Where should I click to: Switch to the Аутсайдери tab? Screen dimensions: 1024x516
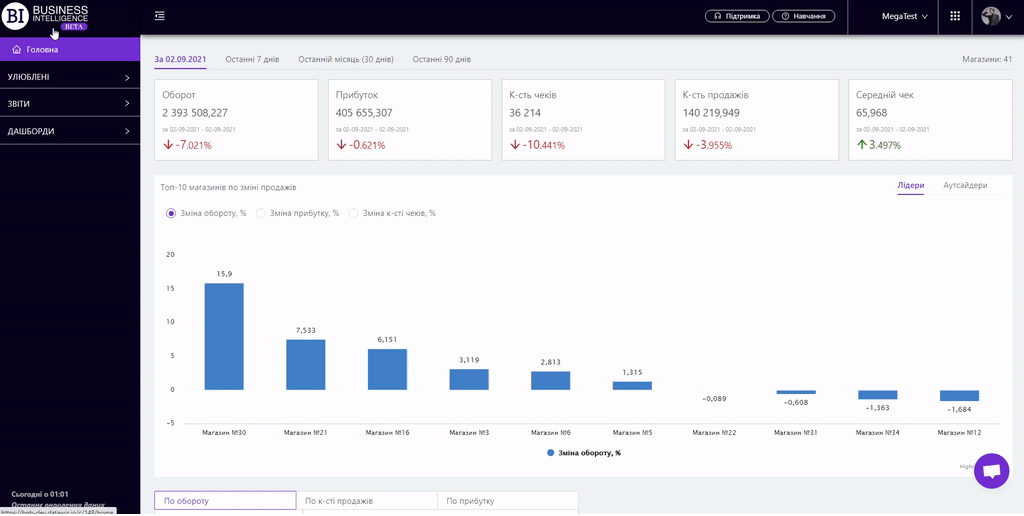point(965,186)
